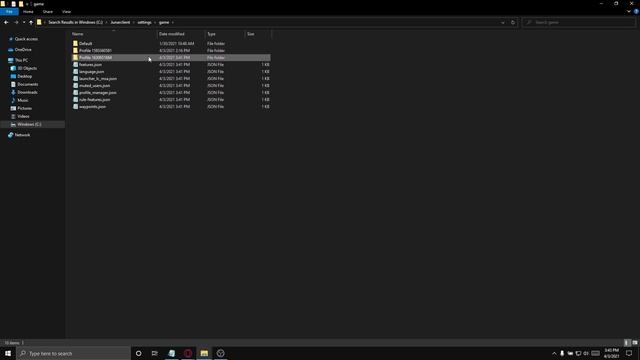Viewport: 640px width, 360px height.
Task: Open File Explorer taskbar icon
Action: coord(204,353)
